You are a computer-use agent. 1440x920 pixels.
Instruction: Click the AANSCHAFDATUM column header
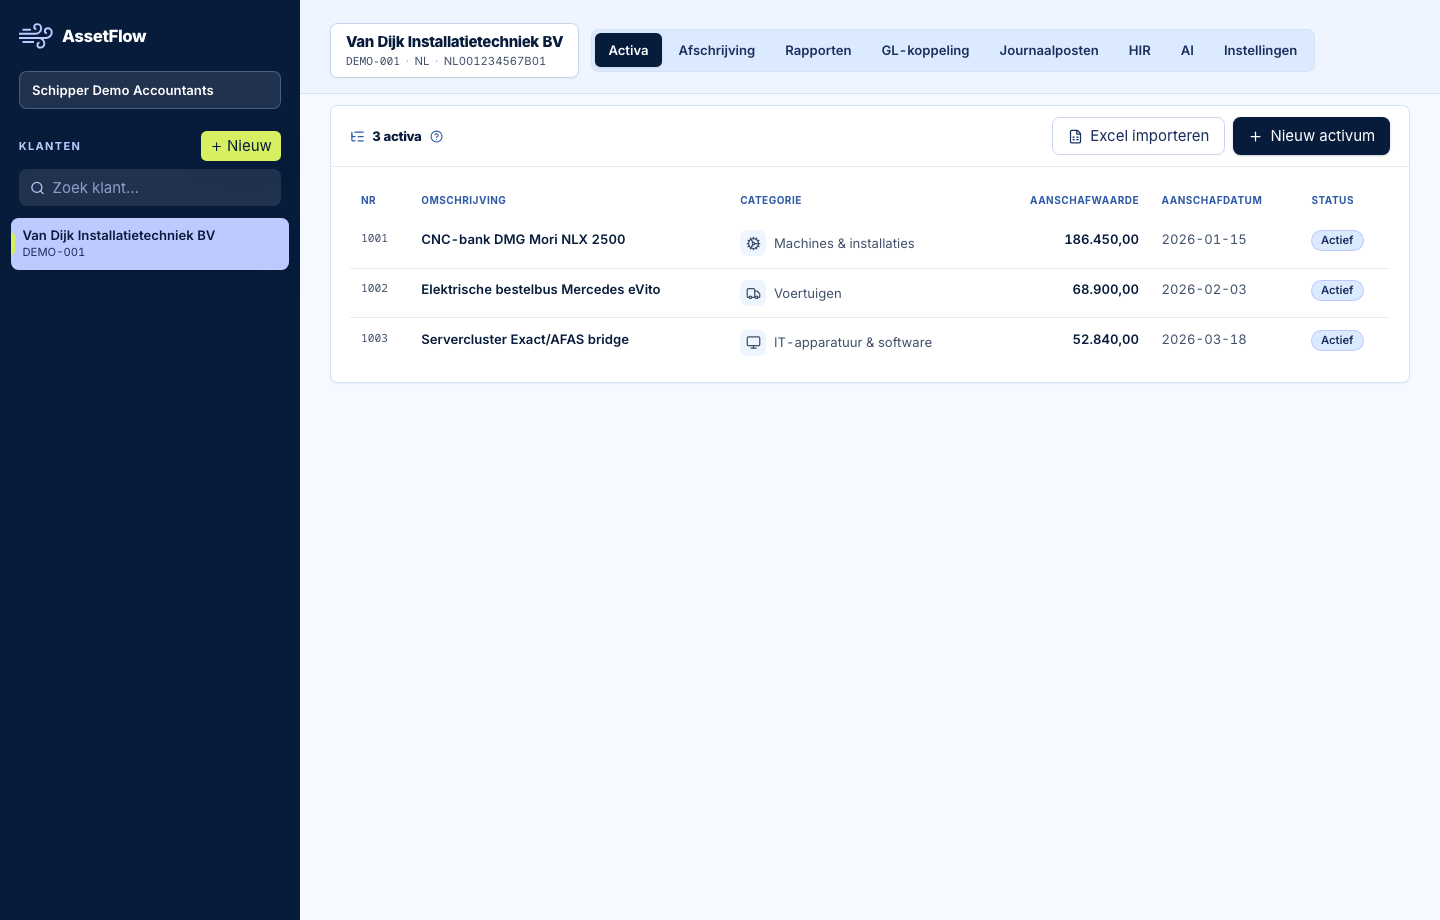(1211, 200)
